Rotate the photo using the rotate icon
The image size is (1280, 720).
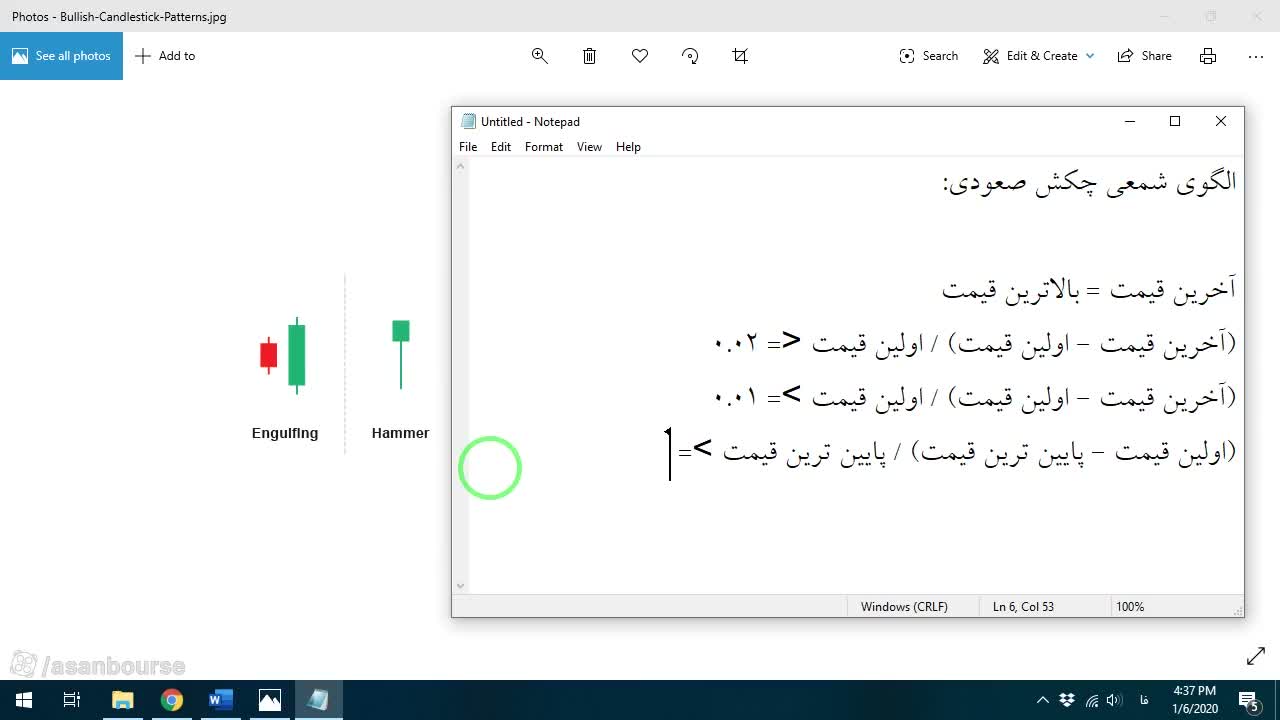690,56
